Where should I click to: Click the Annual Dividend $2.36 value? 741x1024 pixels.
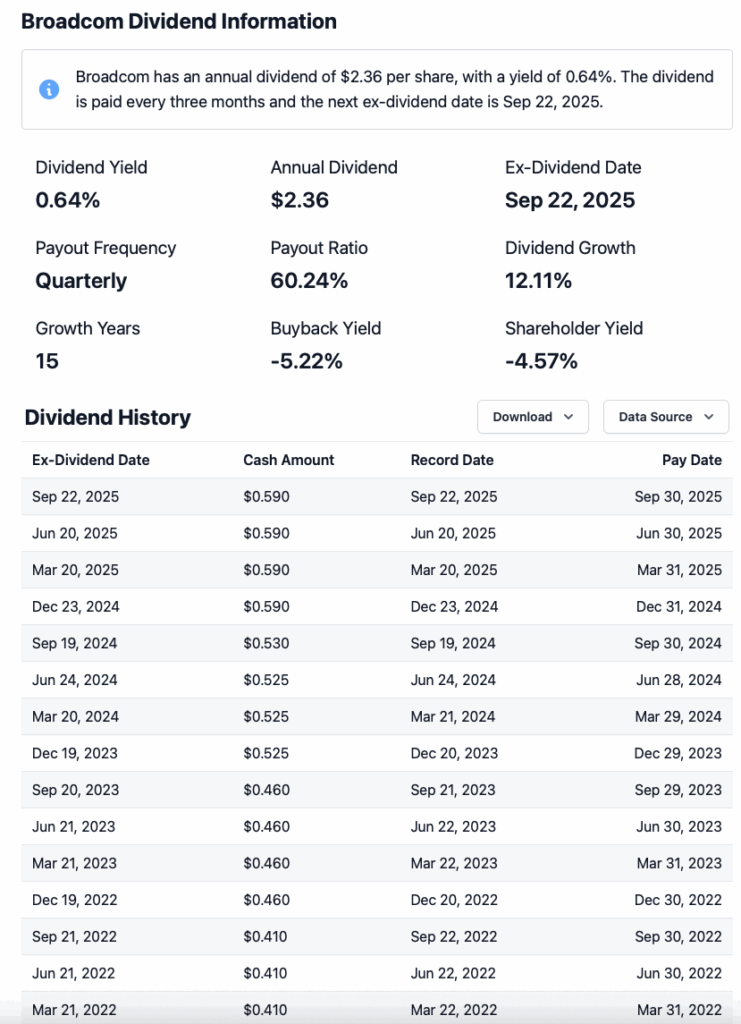[300, 200]
